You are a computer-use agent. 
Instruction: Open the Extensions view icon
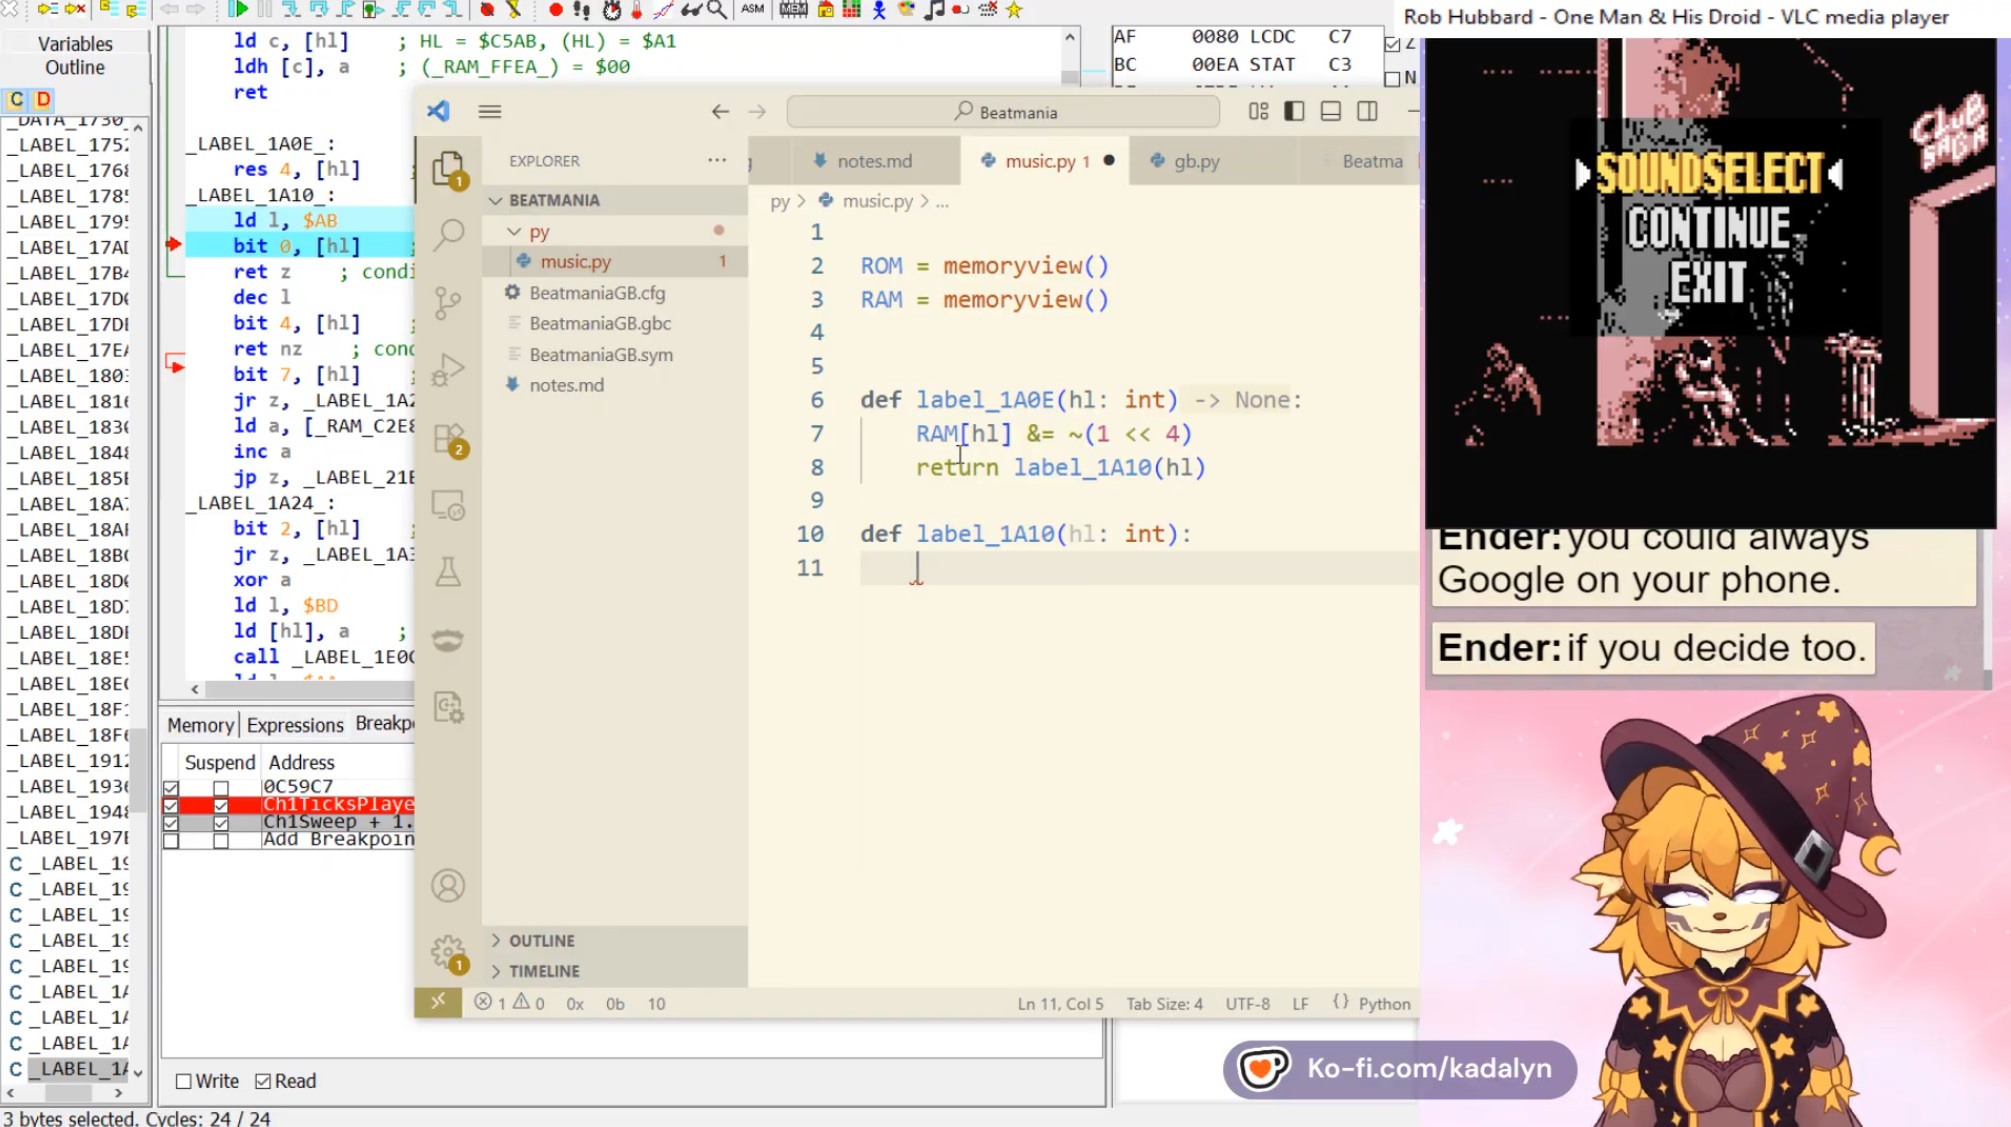[x=448, y=438]
